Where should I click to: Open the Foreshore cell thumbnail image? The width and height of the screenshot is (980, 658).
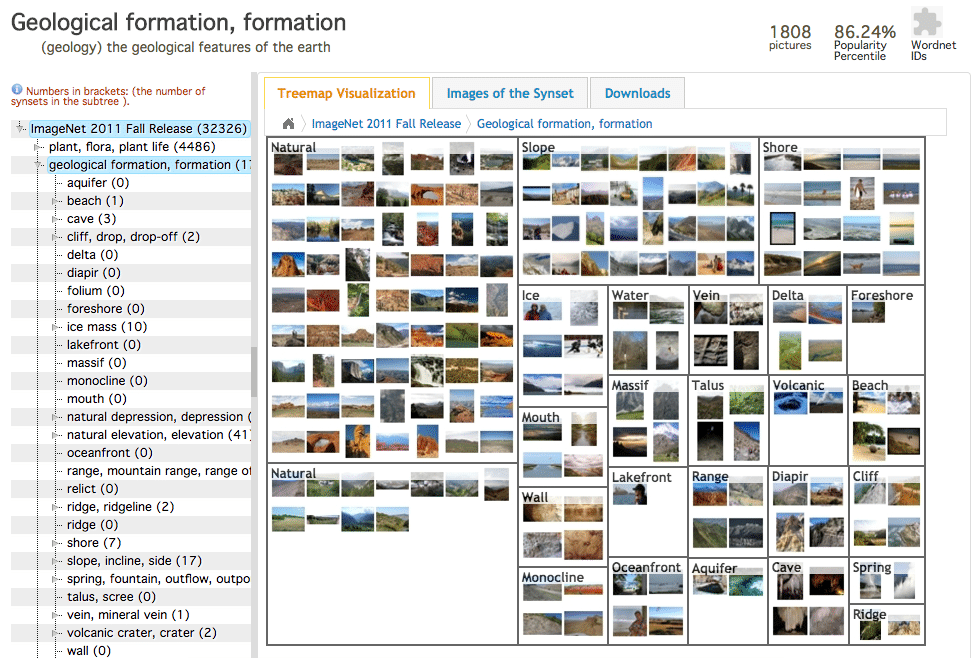[x=868, y=312]
